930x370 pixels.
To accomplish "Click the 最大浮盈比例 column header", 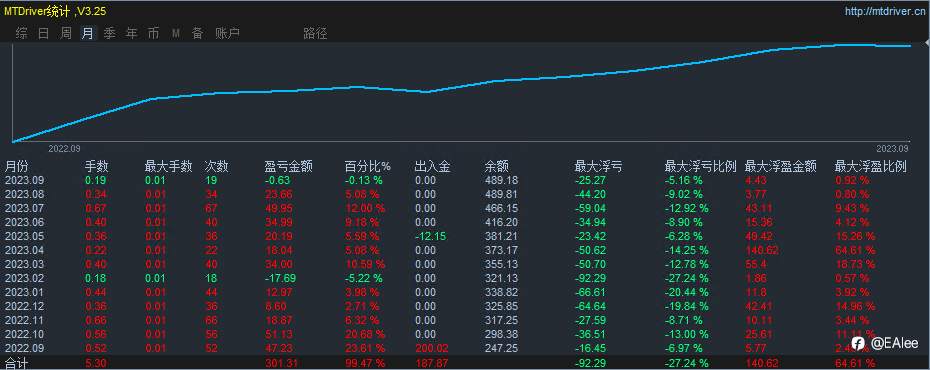I will 871,167.
